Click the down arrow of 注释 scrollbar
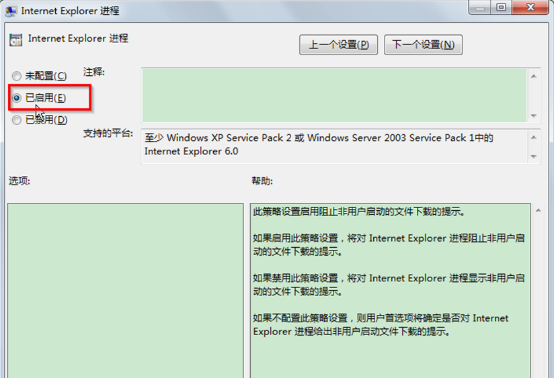 (534, 116)
